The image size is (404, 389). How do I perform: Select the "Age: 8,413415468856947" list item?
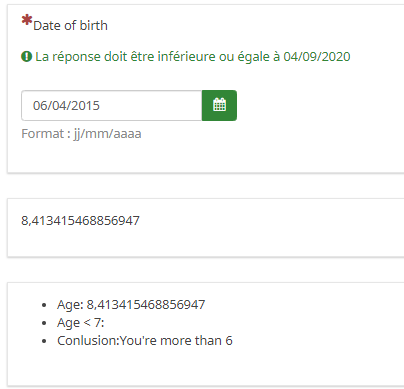click(131, 305)
